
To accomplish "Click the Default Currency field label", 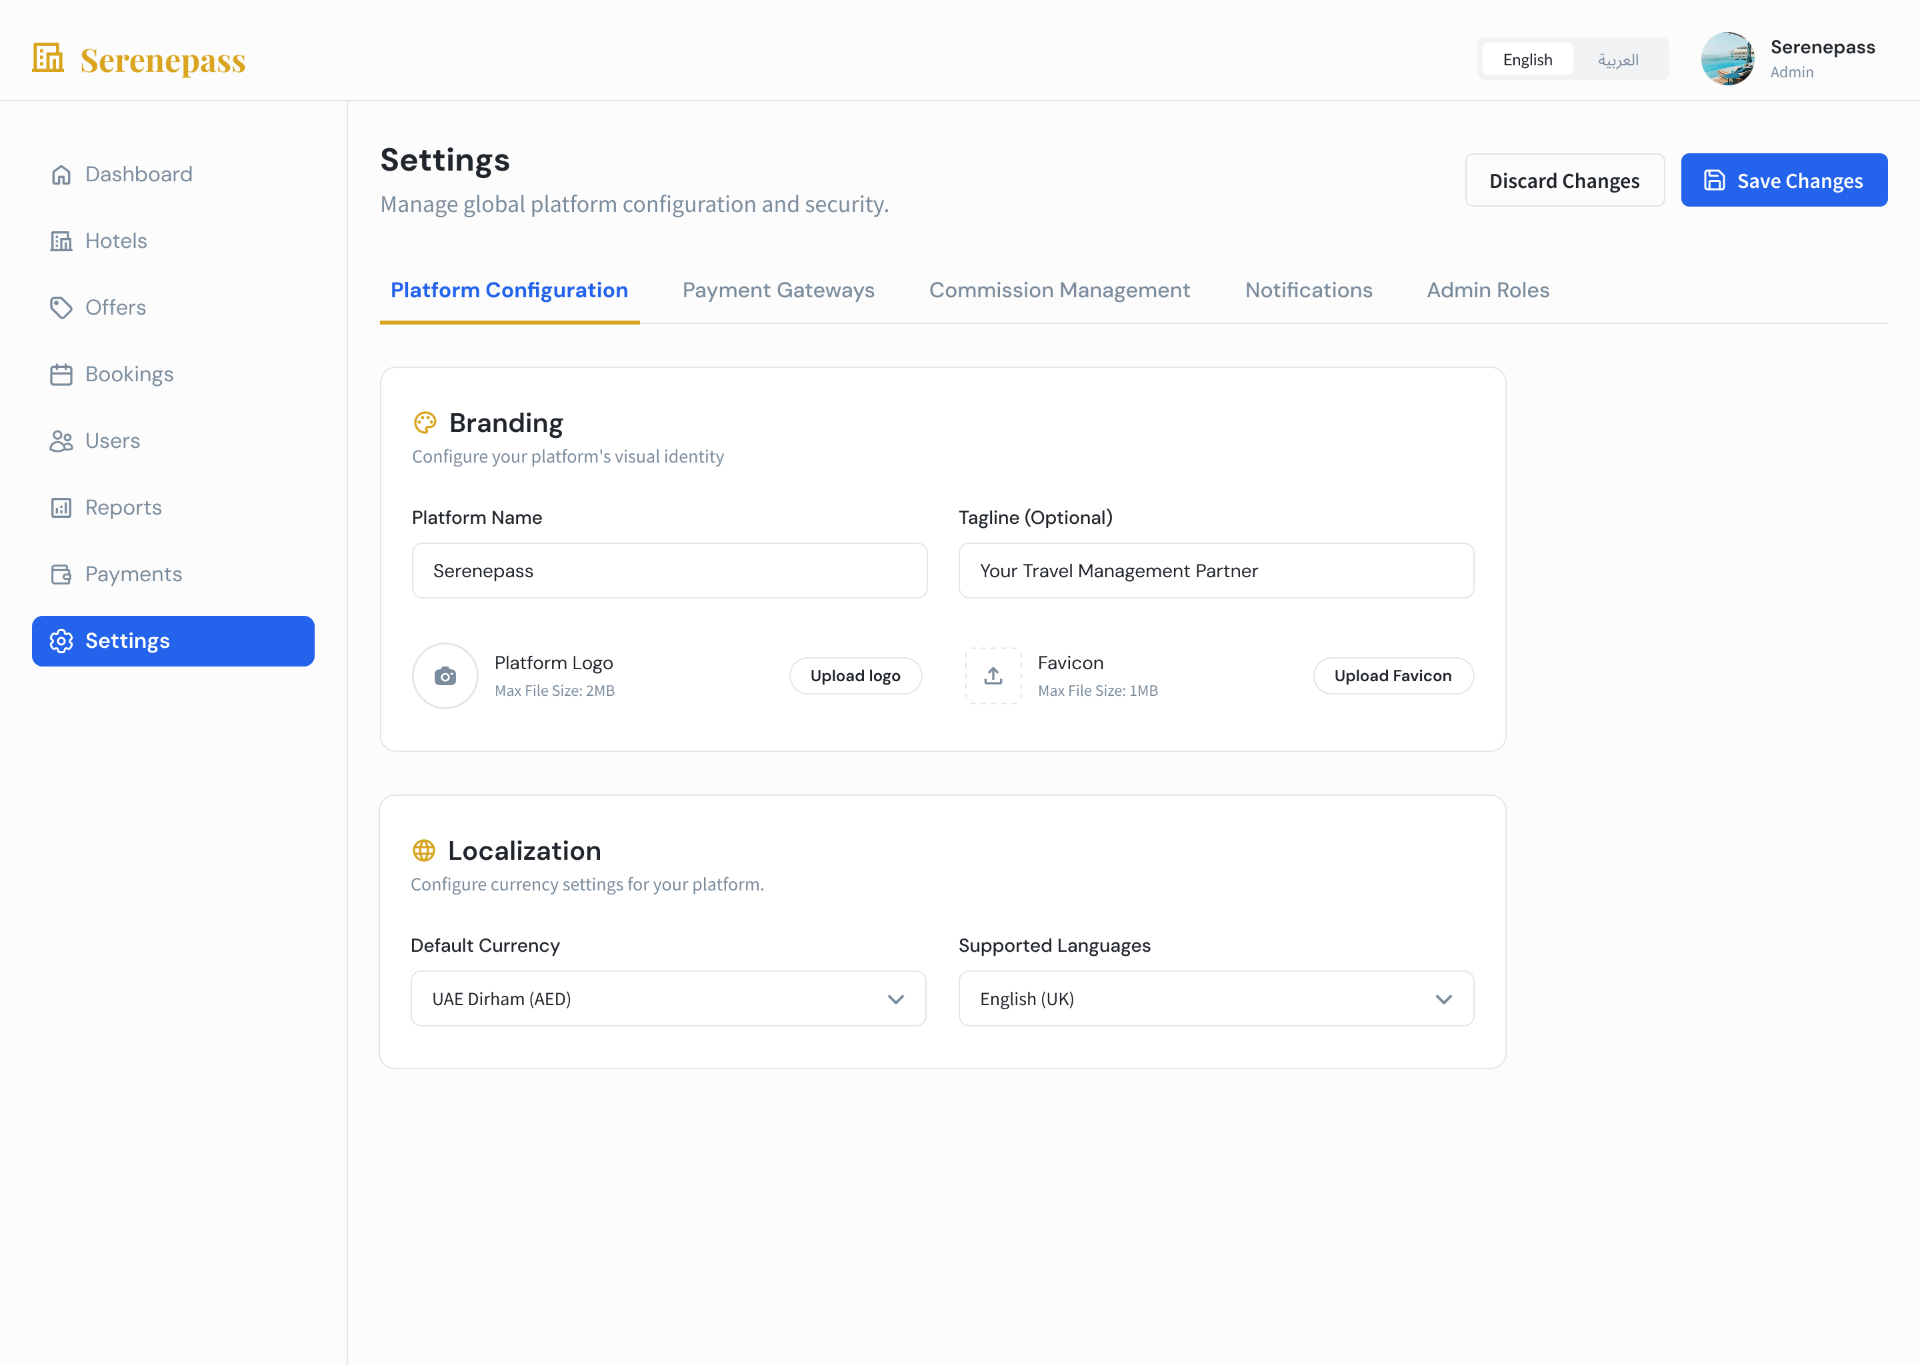I will 485,946.
